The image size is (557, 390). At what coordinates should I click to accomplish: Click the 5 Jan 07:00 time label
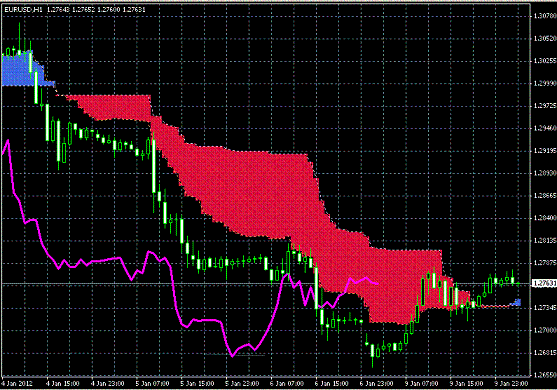(x=152, y=384)
